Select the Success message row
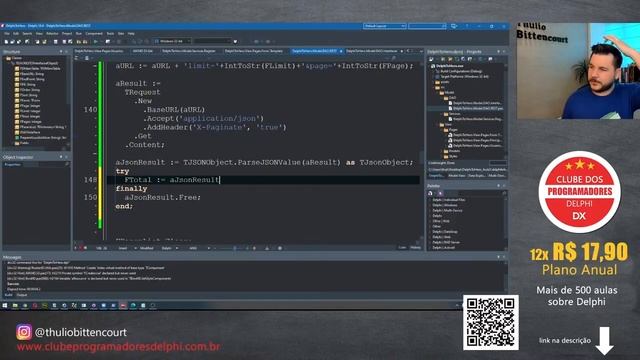The height and width of the screenshot is (360, 640). 13,284
